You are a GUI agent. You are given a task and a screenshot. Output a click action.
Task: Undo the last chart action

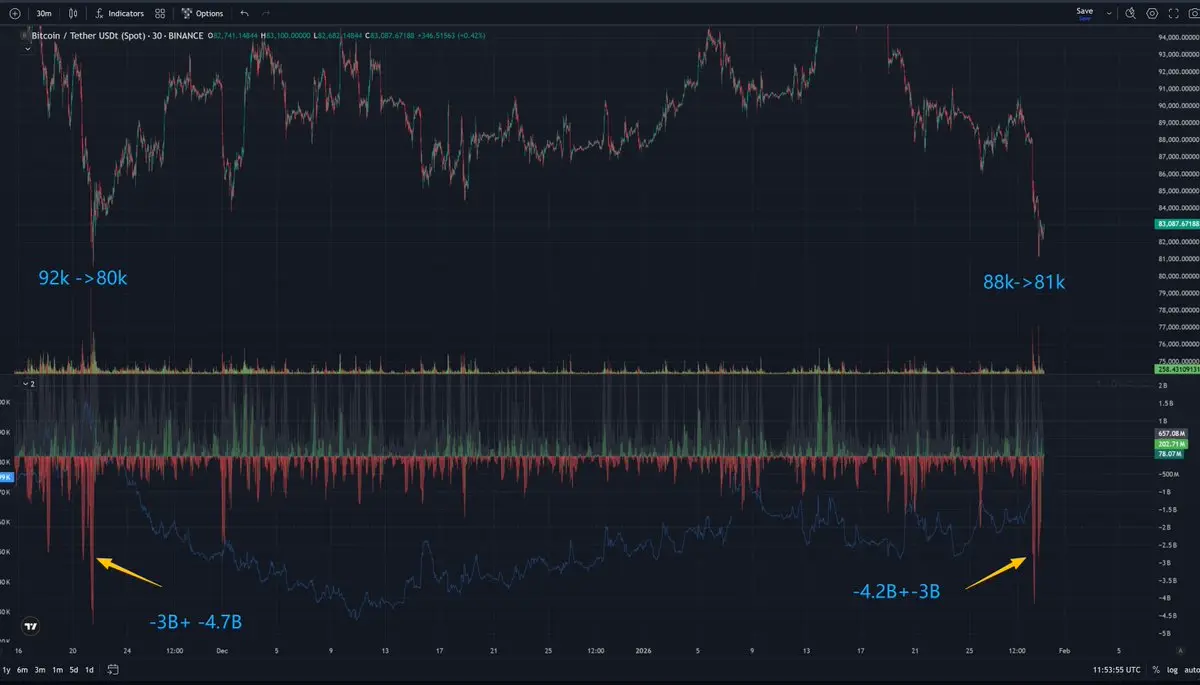(245, 13)
